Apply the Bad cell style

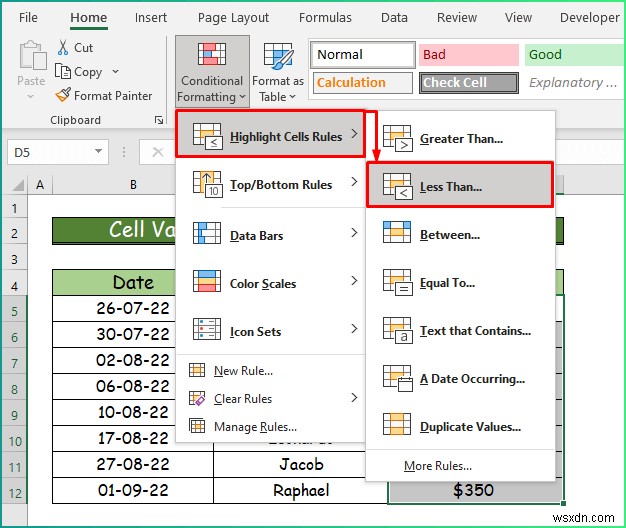469,55
